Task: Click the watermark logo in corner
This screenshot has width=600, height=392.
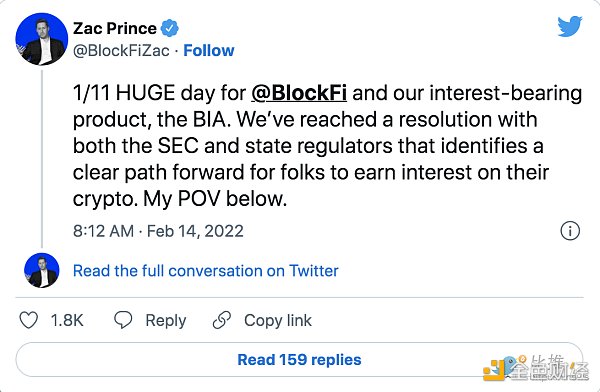Action: coord(536,368)
